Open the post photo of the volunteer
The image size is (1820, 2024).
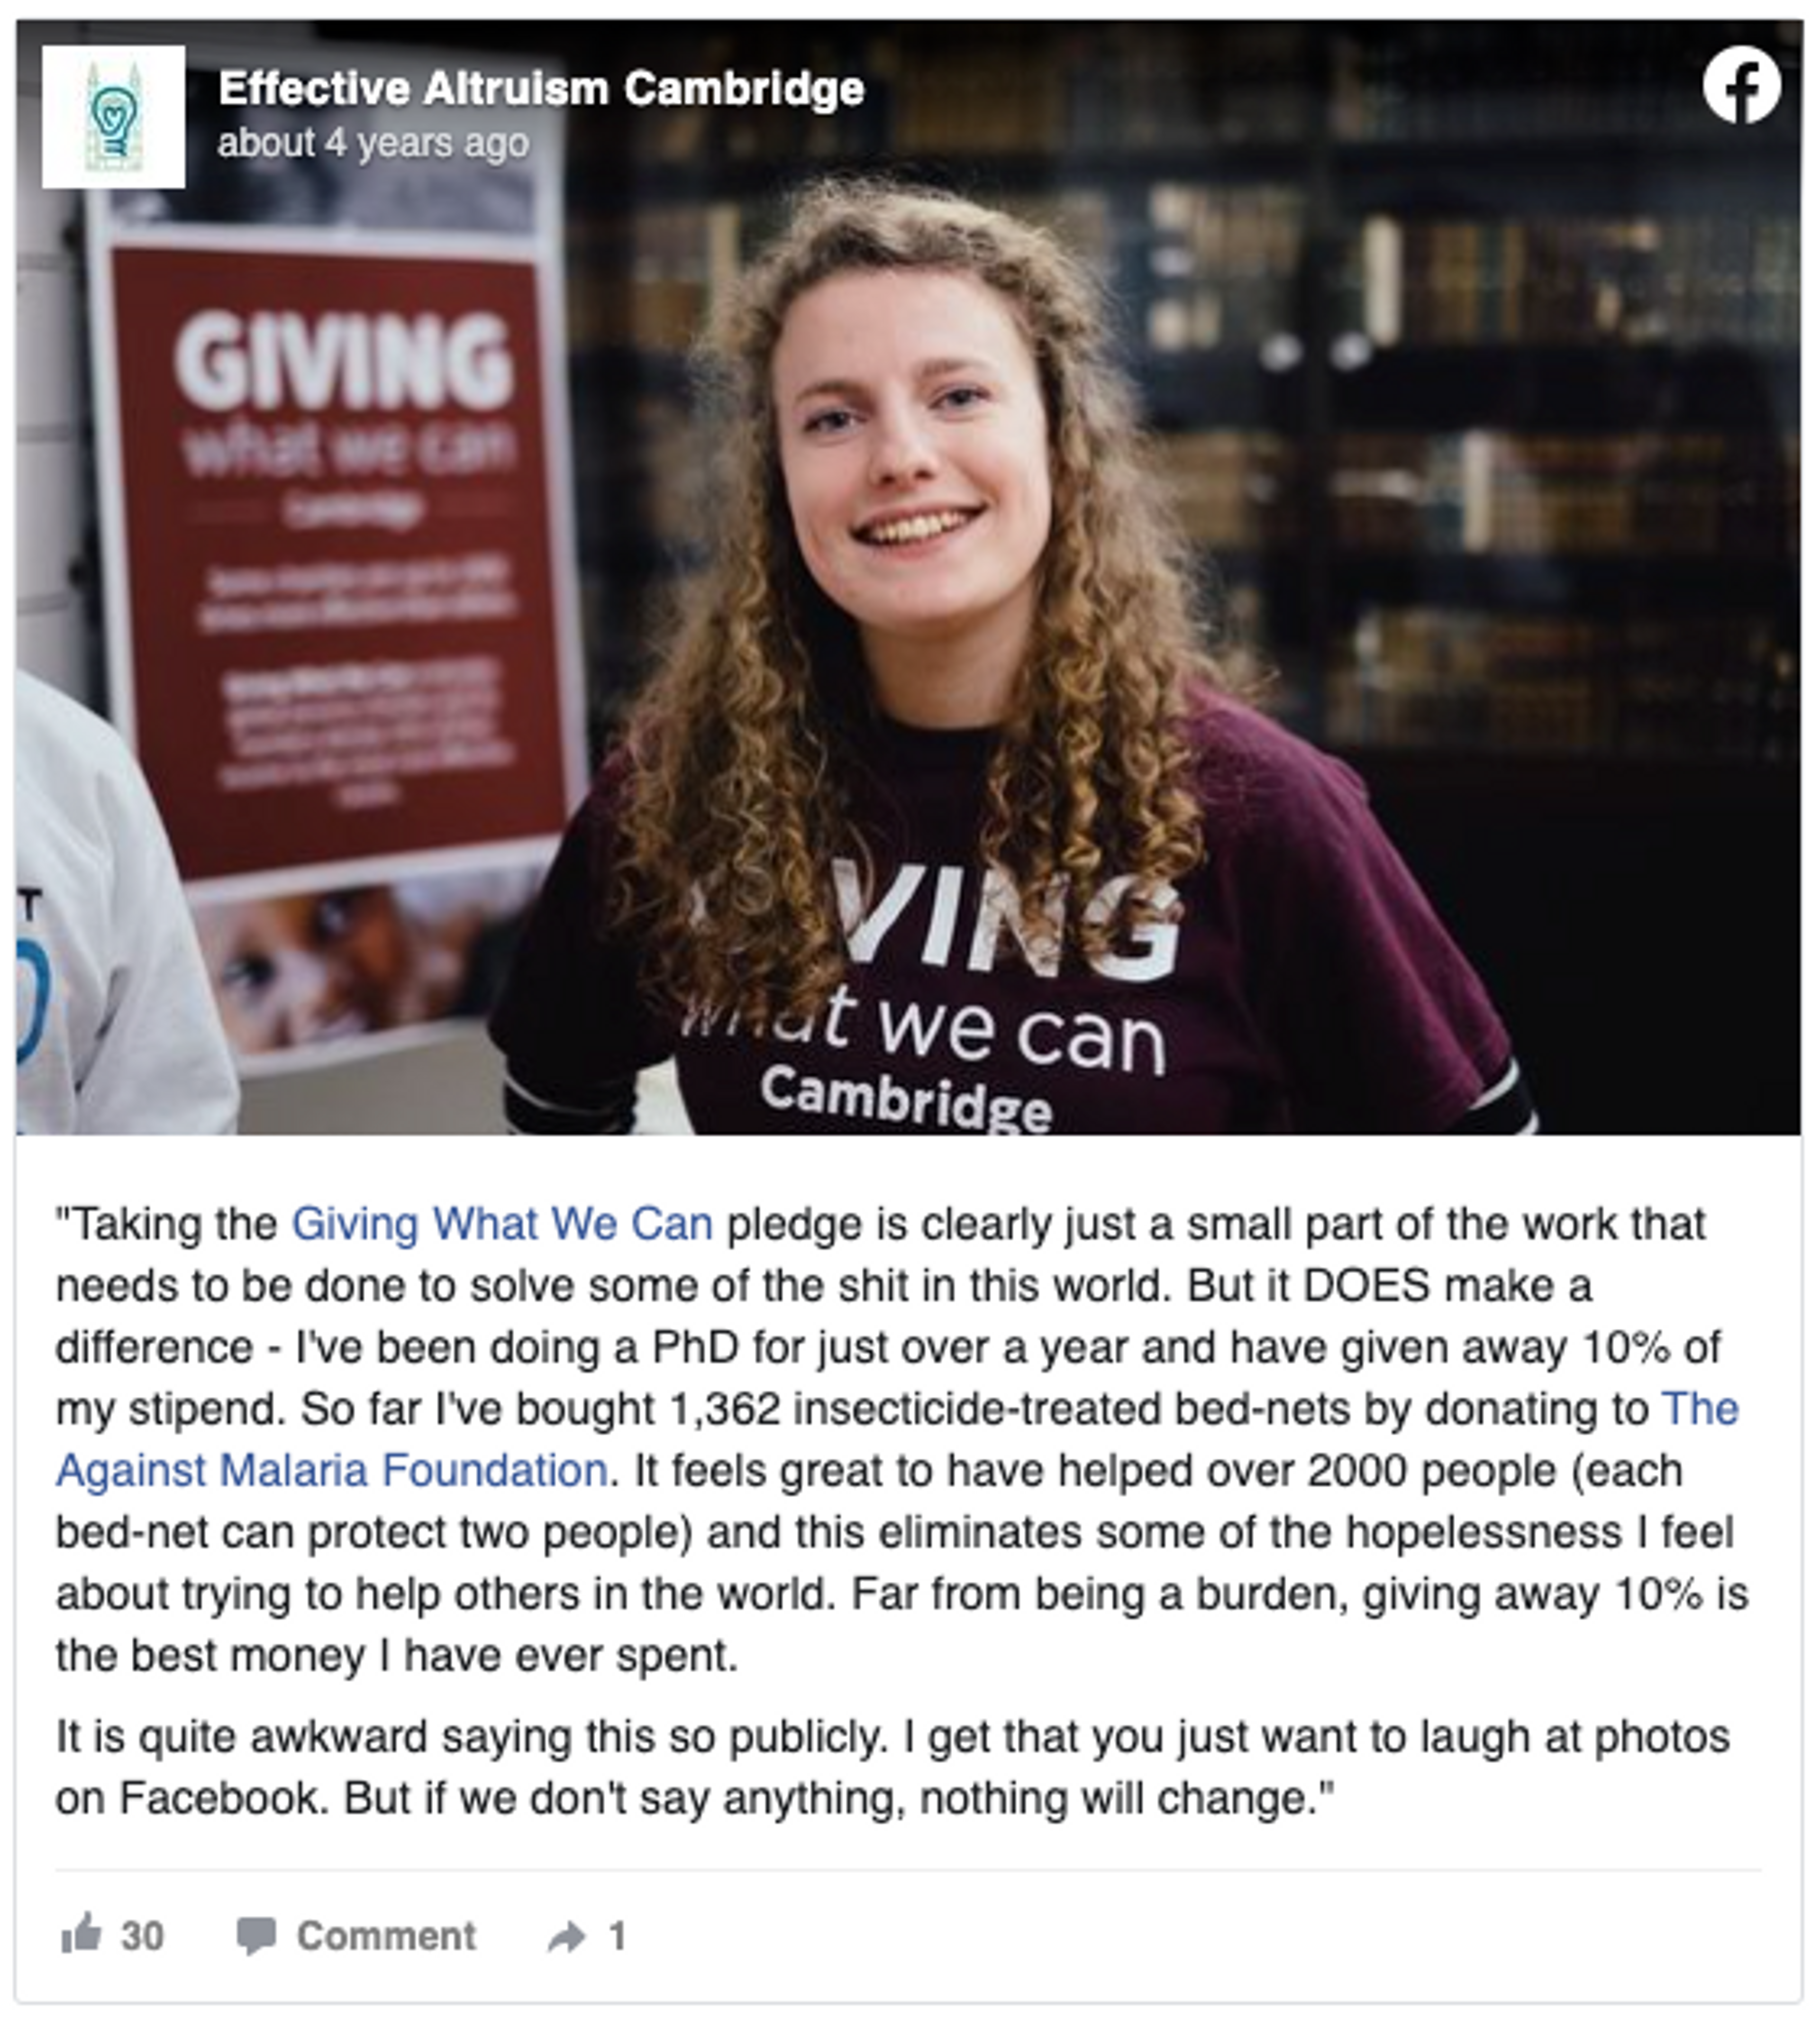[908, 577]
